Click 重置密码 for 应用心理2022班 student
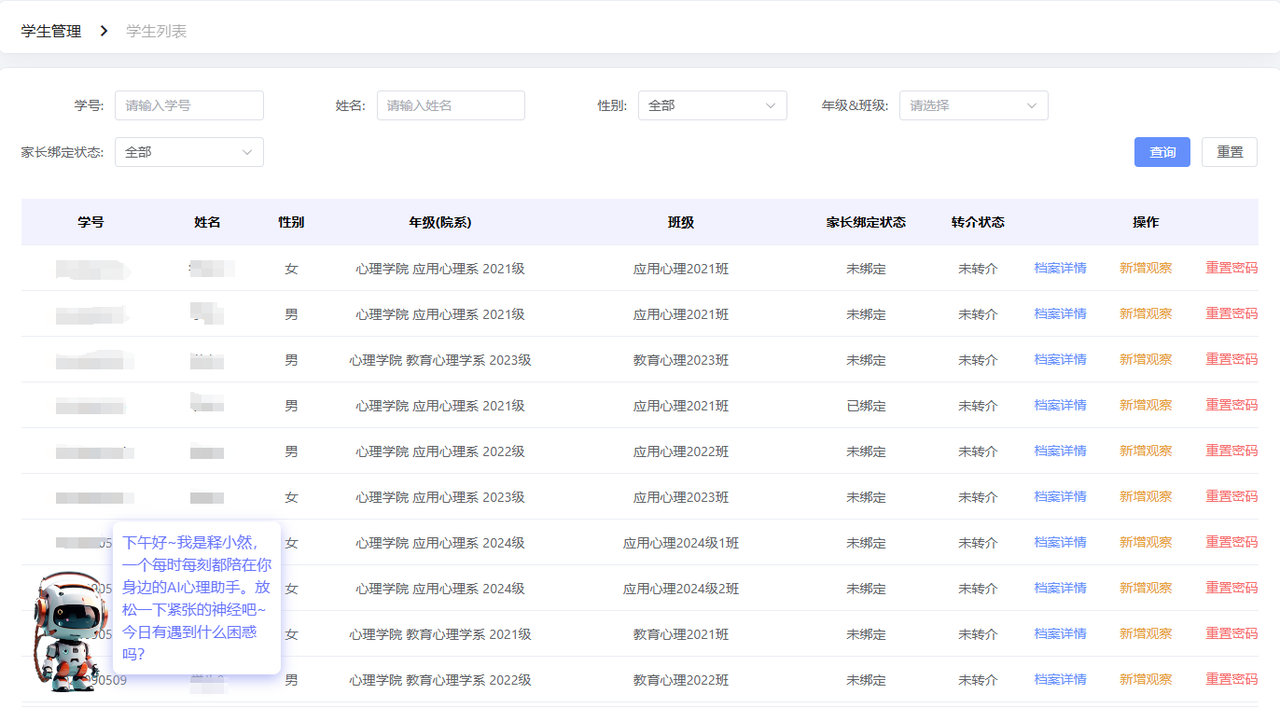This screenshot has height=708, width=1280. (x=1232, y=451)
